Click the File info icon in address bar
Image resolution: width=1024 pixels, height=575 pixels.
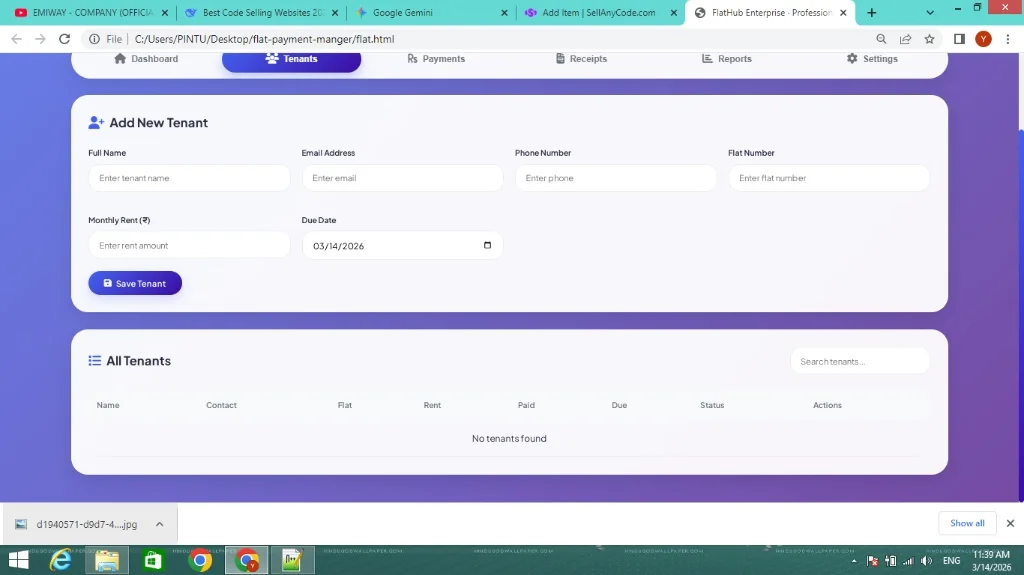click(x=95, y=39)
